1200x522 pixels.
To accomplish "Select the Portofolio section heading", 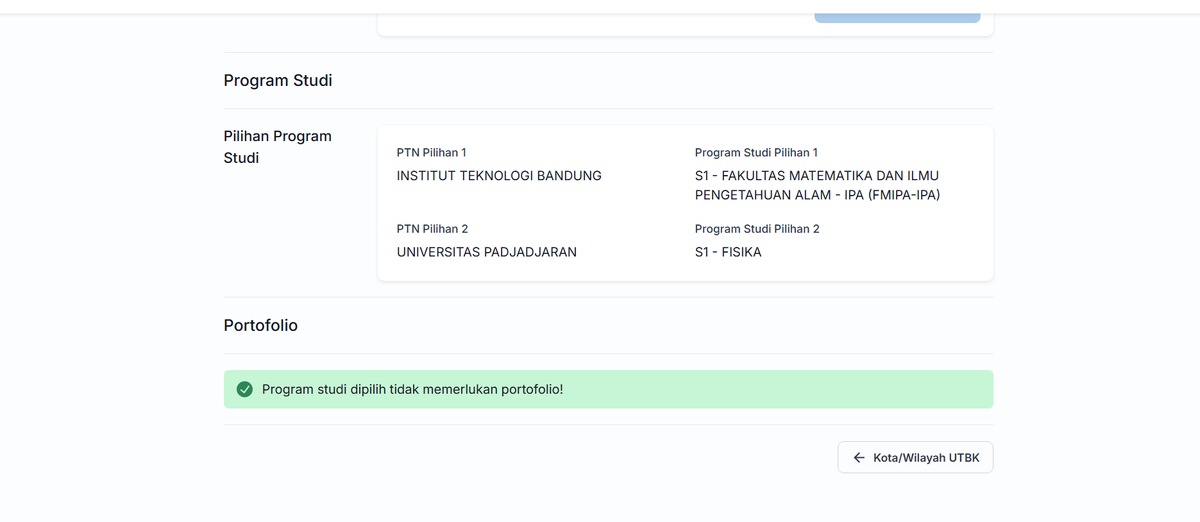I will tap(261, 325).
